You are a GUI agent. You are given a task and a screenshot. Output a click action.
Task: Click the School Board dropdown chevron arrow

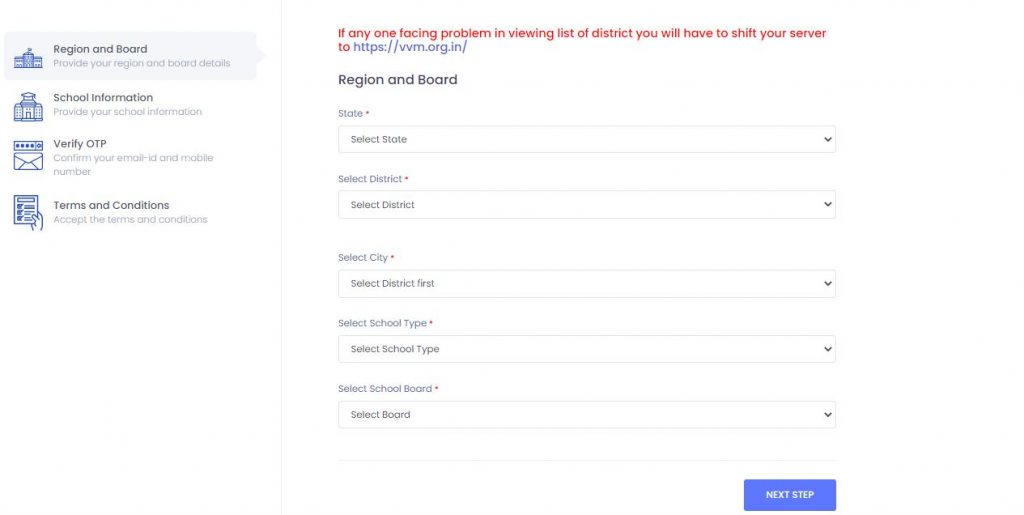point(827,414)
